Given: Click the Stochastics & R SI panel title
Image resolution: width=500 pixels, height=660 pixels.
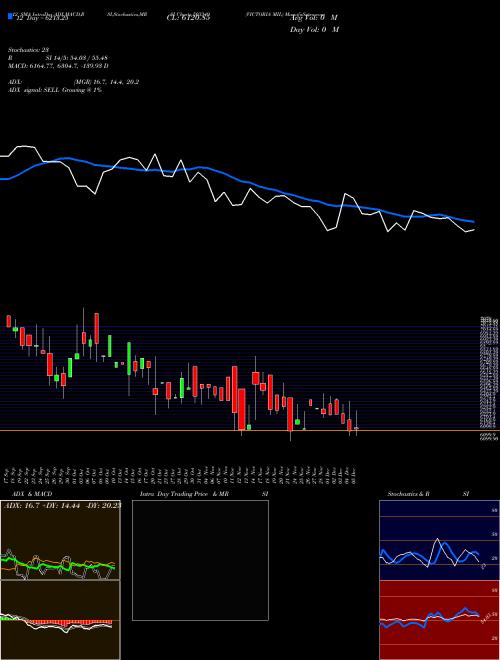Looking at the screenshot, I should [x=428, y=494].
